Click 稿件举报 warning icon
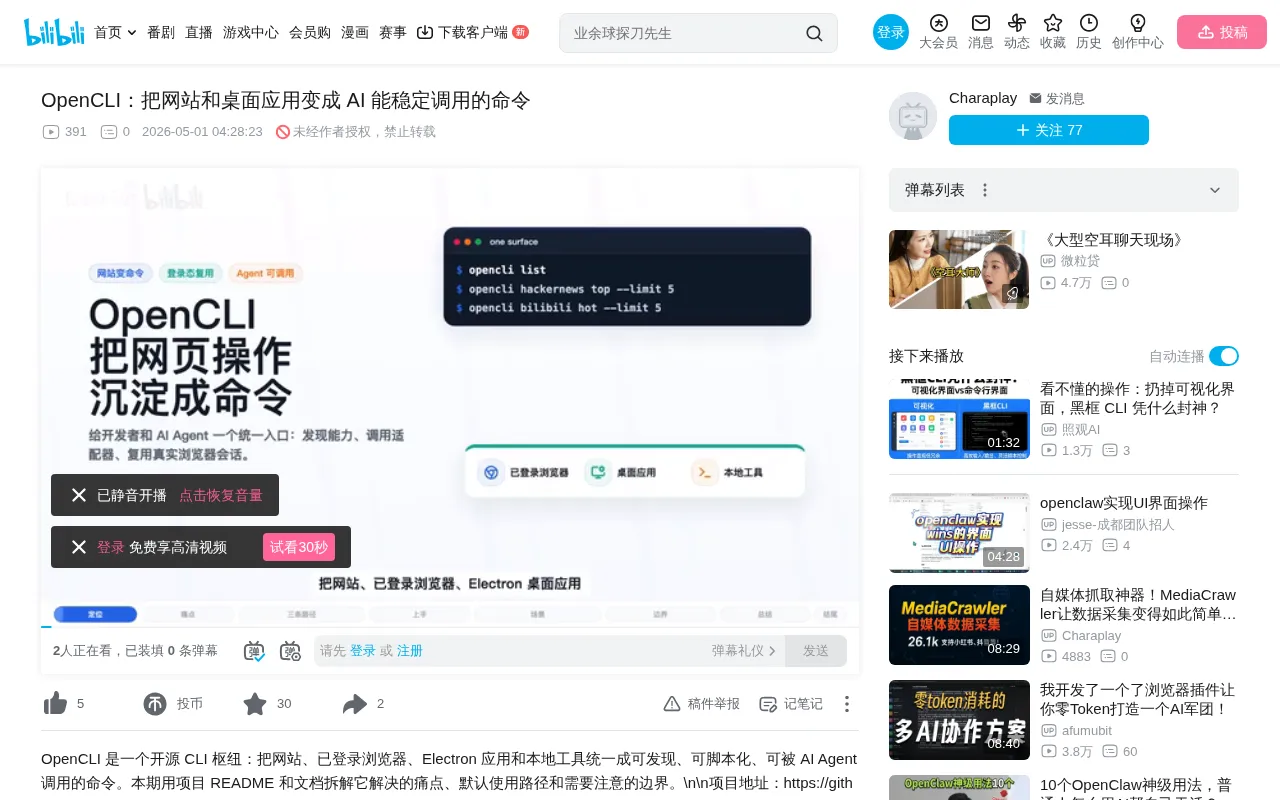This screenshot has height=800, width=1280. [x=672, y=704]
